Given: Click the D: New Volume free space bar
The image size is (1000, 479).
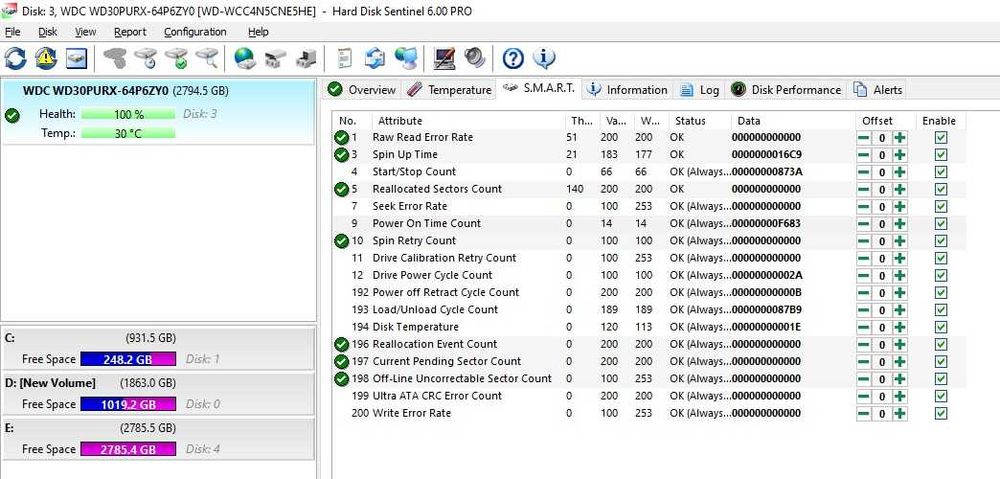Looking at the screenshot, I should click(128, 404).
